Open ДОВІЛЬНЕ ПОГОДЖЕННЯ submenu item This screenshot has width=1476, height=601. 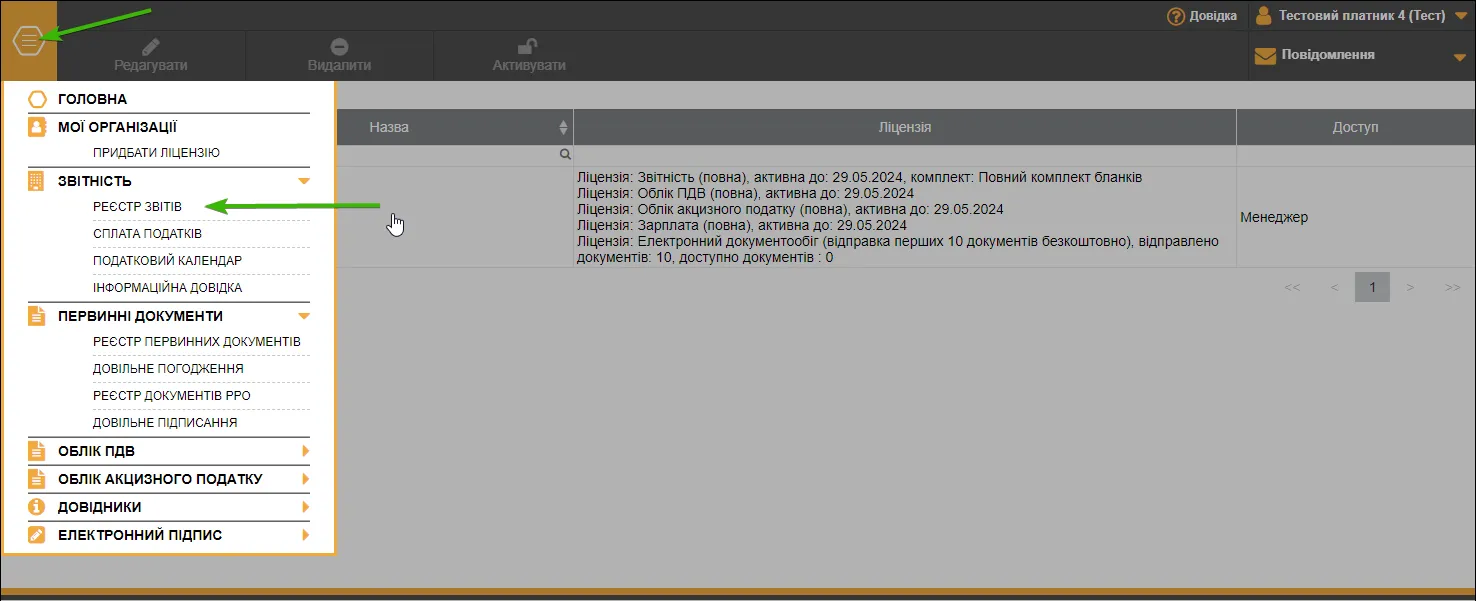[x=168, y=368]
